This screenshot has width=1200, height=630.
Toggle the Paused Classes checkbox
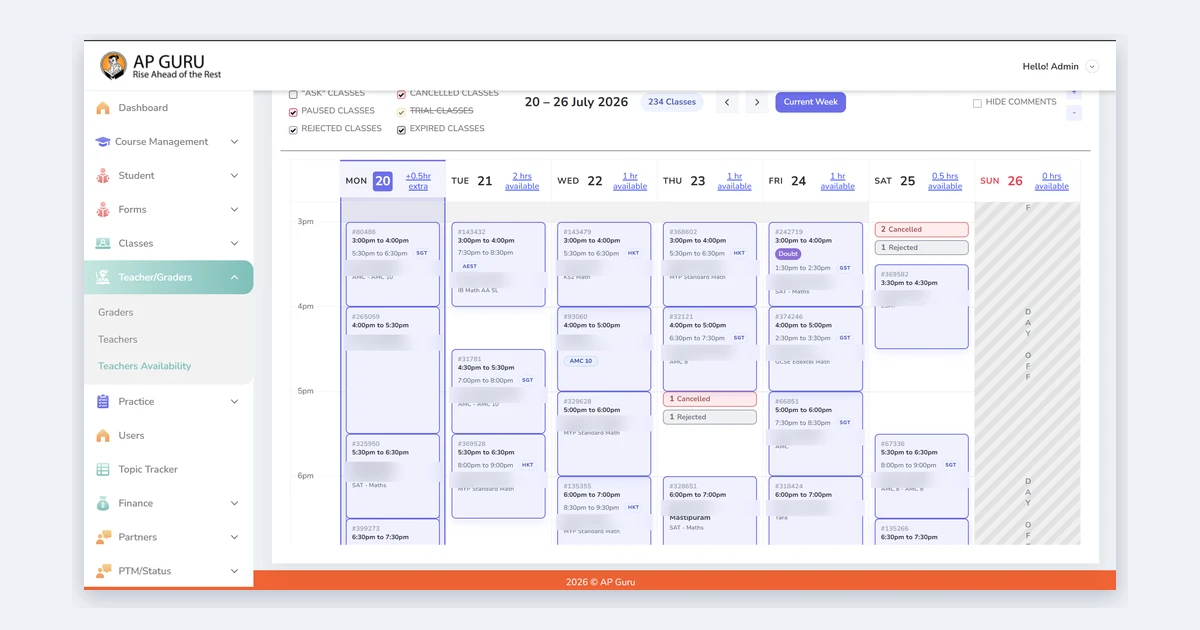(x=293, y=112)
